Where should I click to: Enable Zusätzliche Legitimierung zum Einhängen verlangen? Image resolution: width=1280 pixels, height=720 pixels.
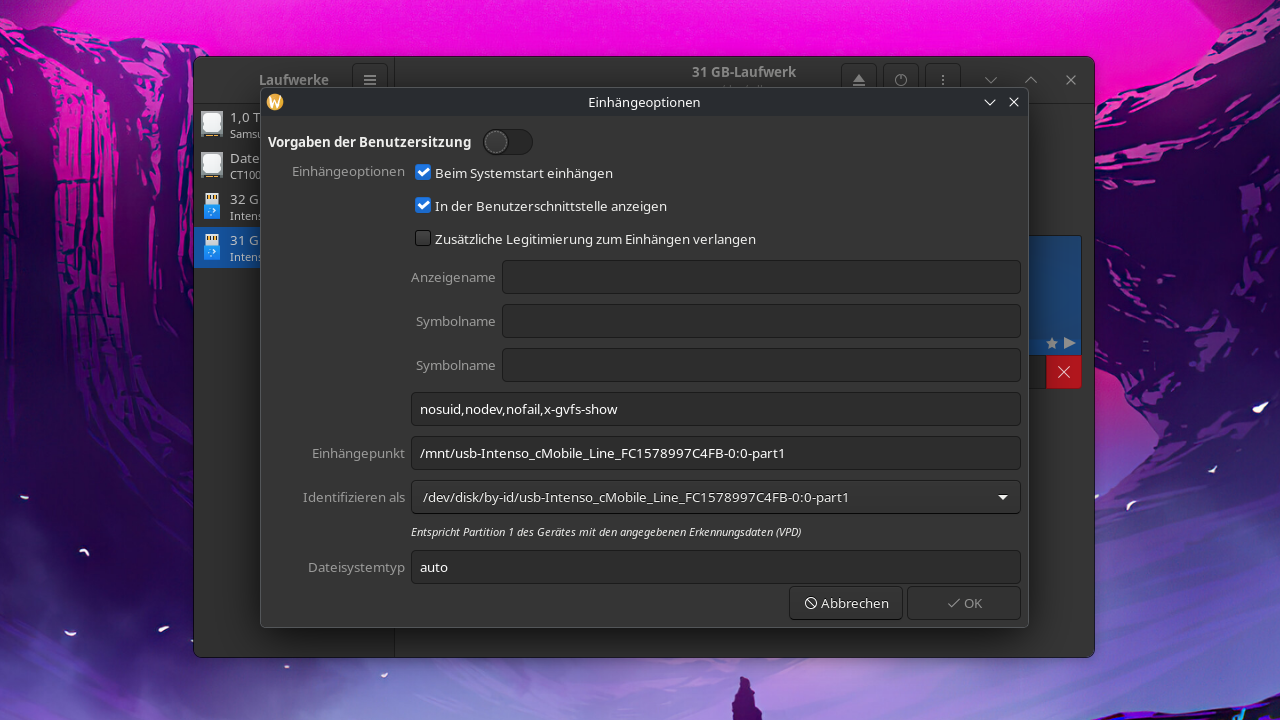pos(423,239)
